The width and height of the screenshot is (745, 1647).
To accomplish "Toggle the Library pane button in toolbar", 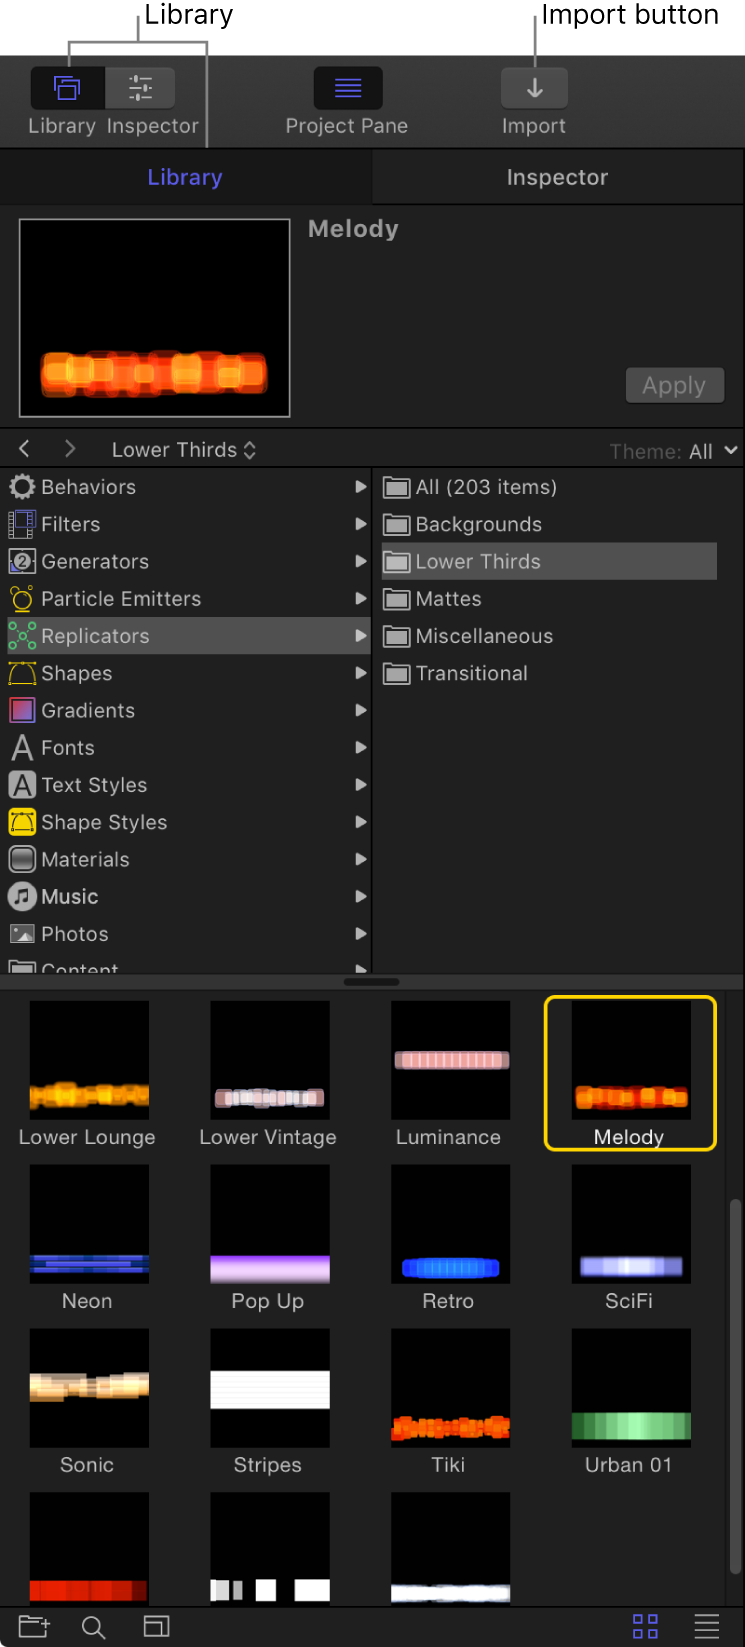I will point(67,88).
